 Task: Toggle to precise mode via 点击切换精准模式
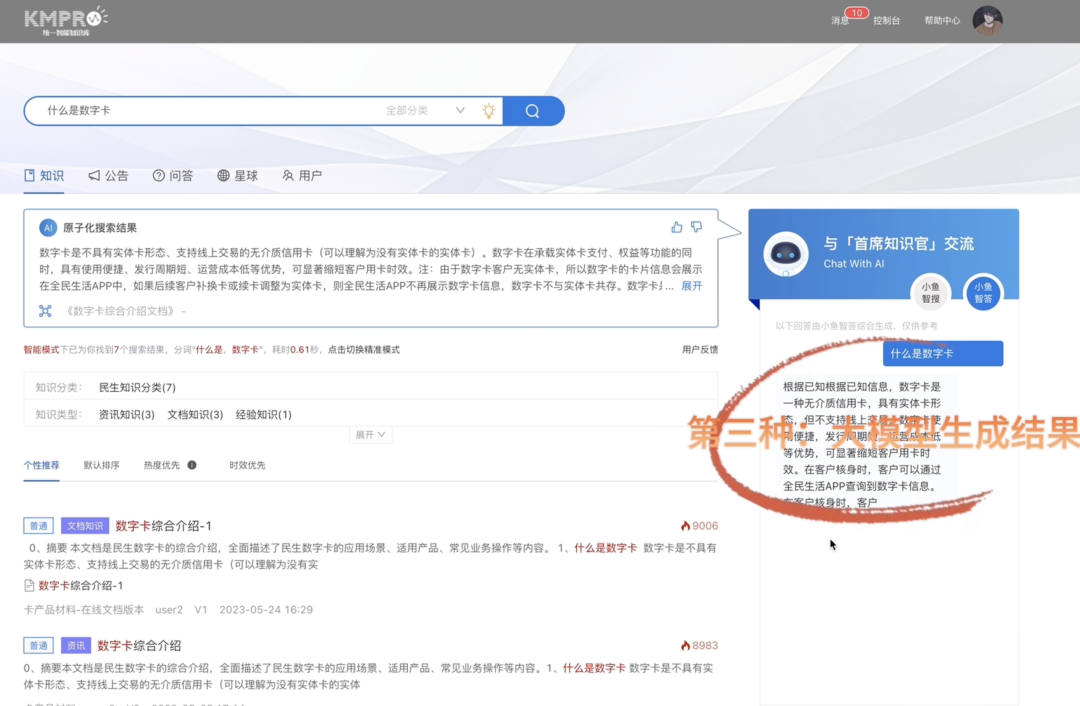coord(364,350)
